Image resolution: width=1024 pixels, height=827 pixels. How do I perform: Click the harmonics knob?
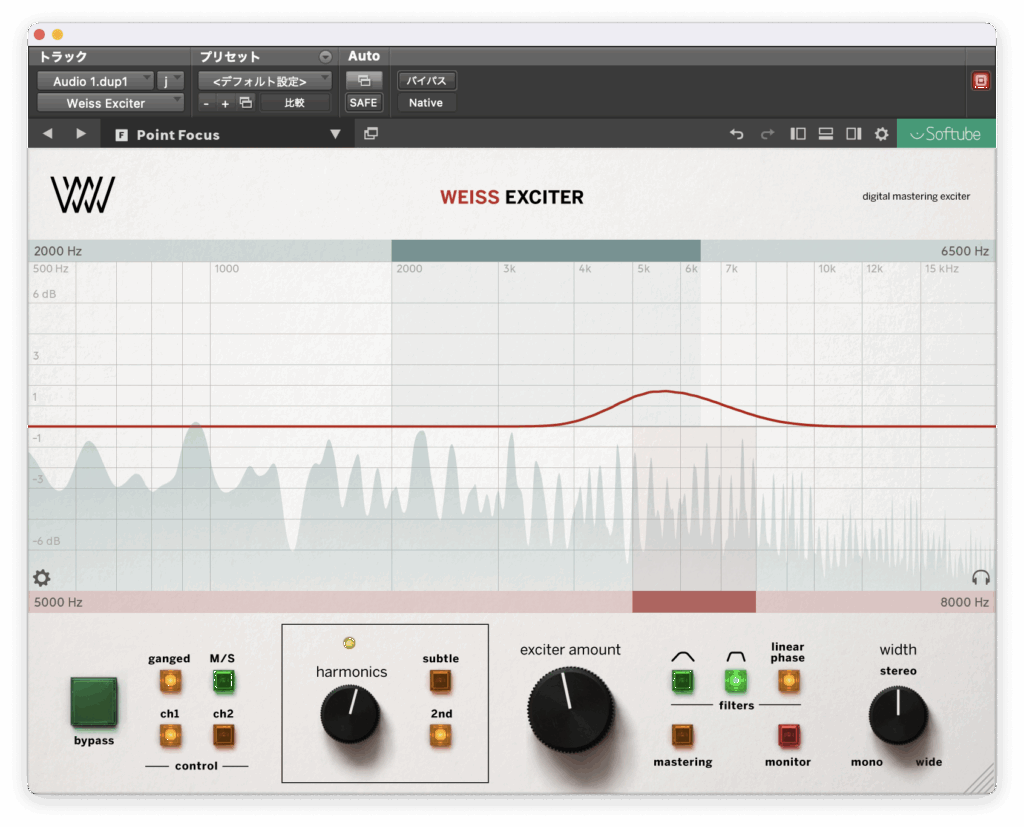(350, 715)
